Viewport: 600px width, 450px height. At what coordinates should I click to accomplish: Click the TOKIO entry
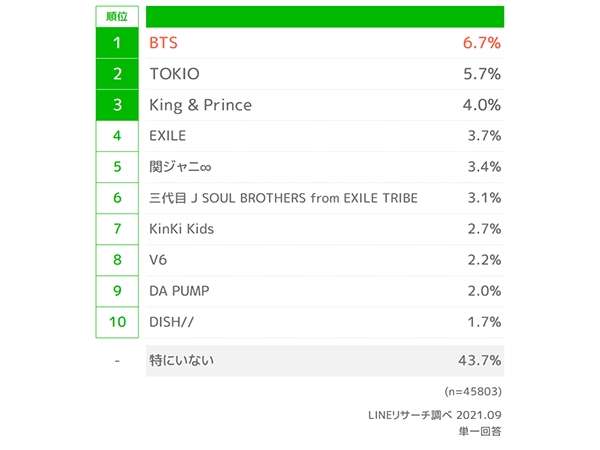pos(174,74)
